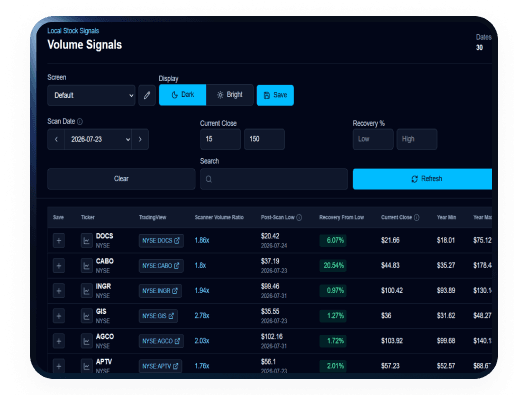Click the 1.86x volume ratio for DOCS
This screenshot has height=395, width=514.
202,240
